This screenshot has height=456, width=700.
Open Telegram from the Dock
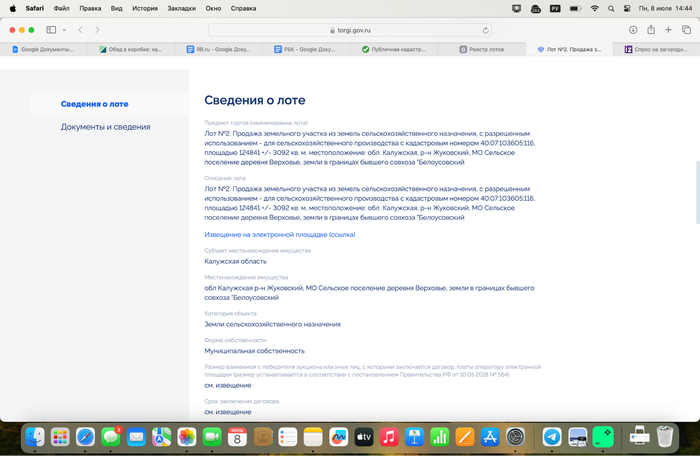click(551, 437)
